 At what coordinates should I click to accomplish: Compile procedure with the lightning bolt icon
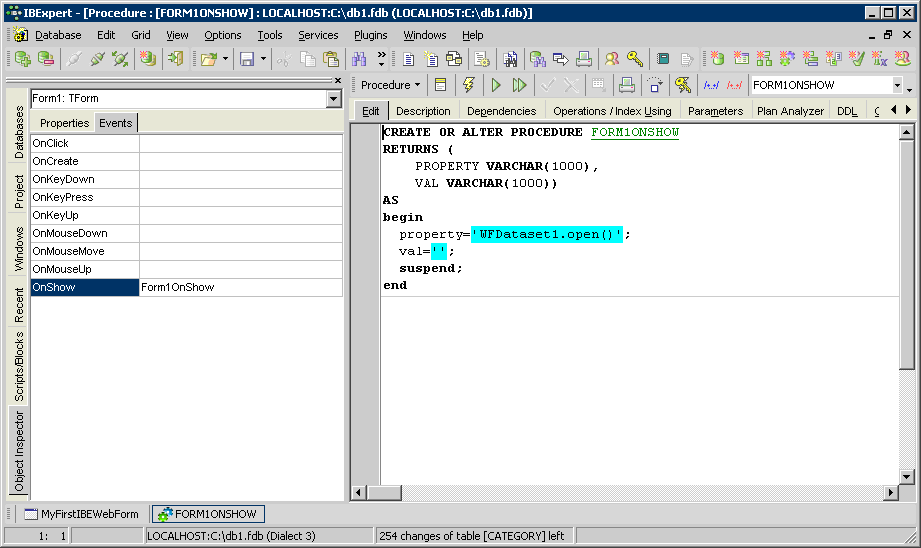click(467, 85)
